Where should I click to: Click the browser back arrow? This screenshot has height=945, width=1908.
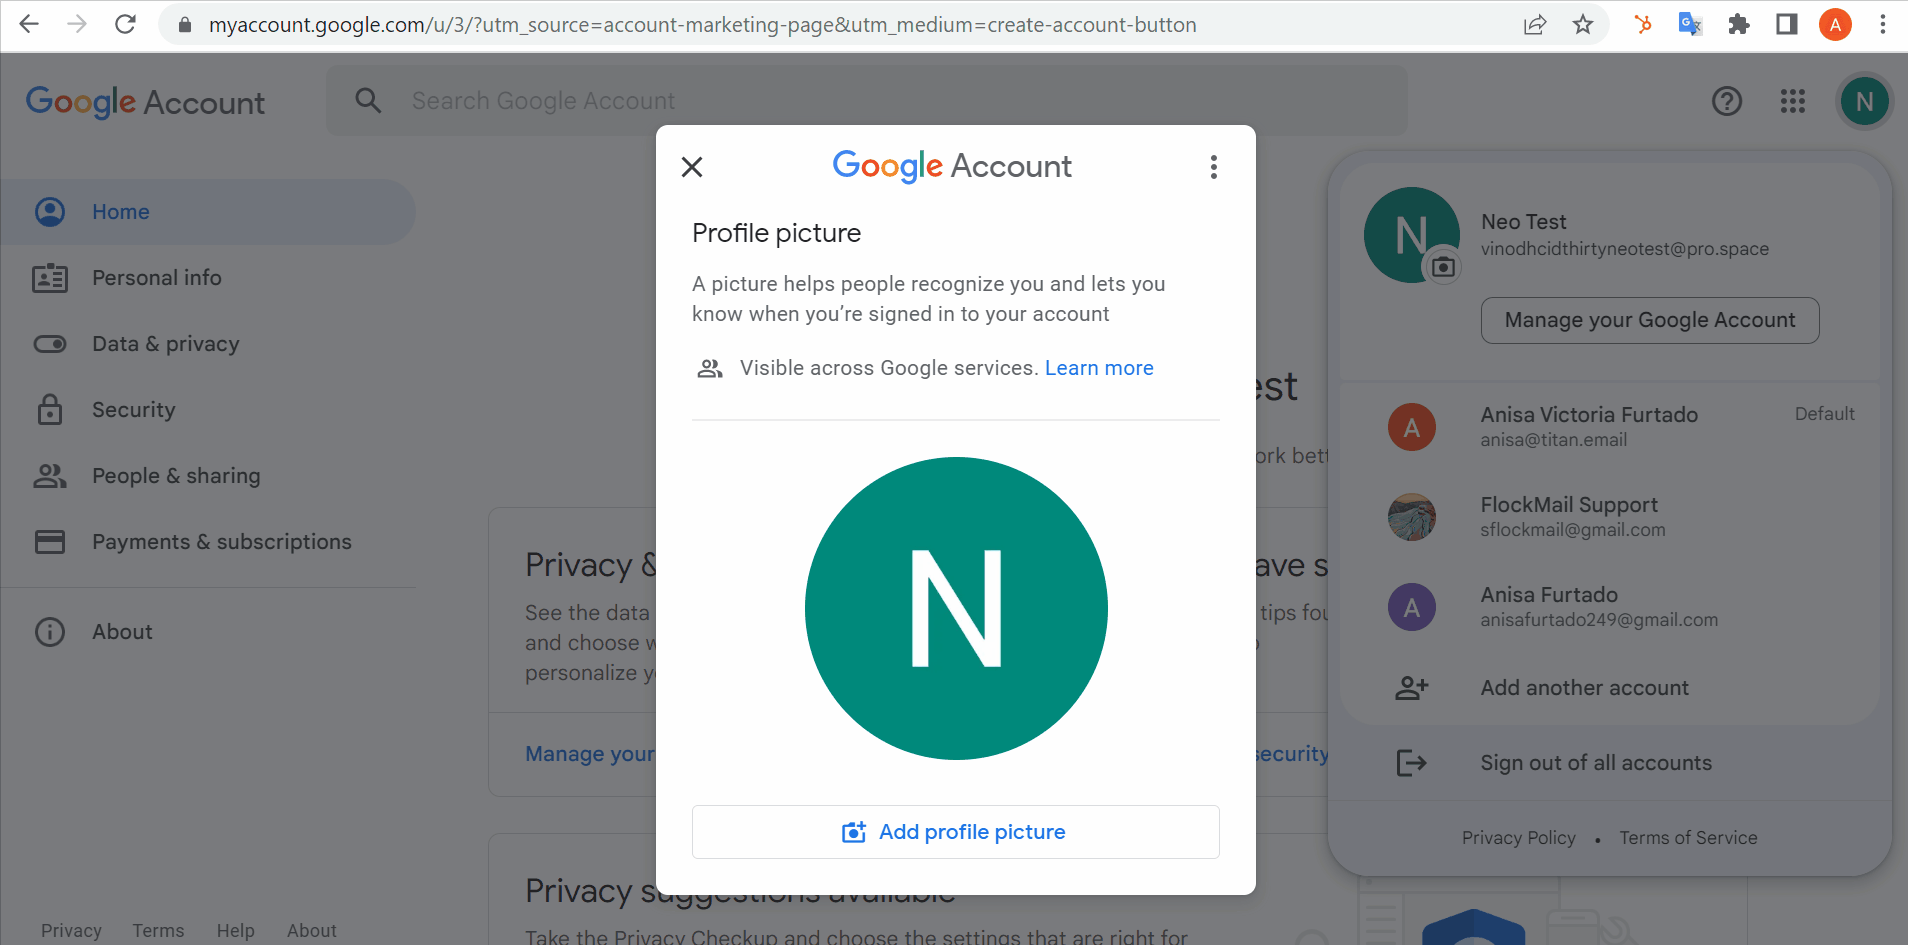29,24
